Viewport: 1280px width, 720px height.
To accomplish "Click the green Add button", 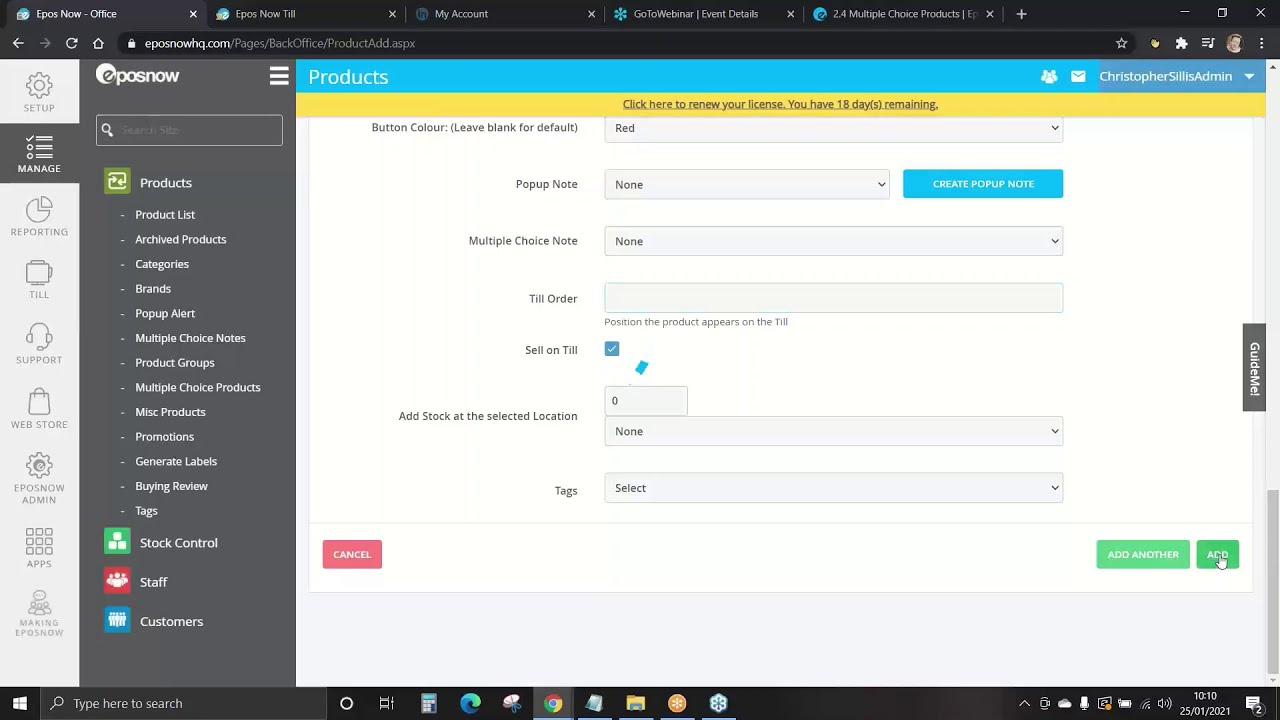I will pyautogui.click(x=1217, y=554).
